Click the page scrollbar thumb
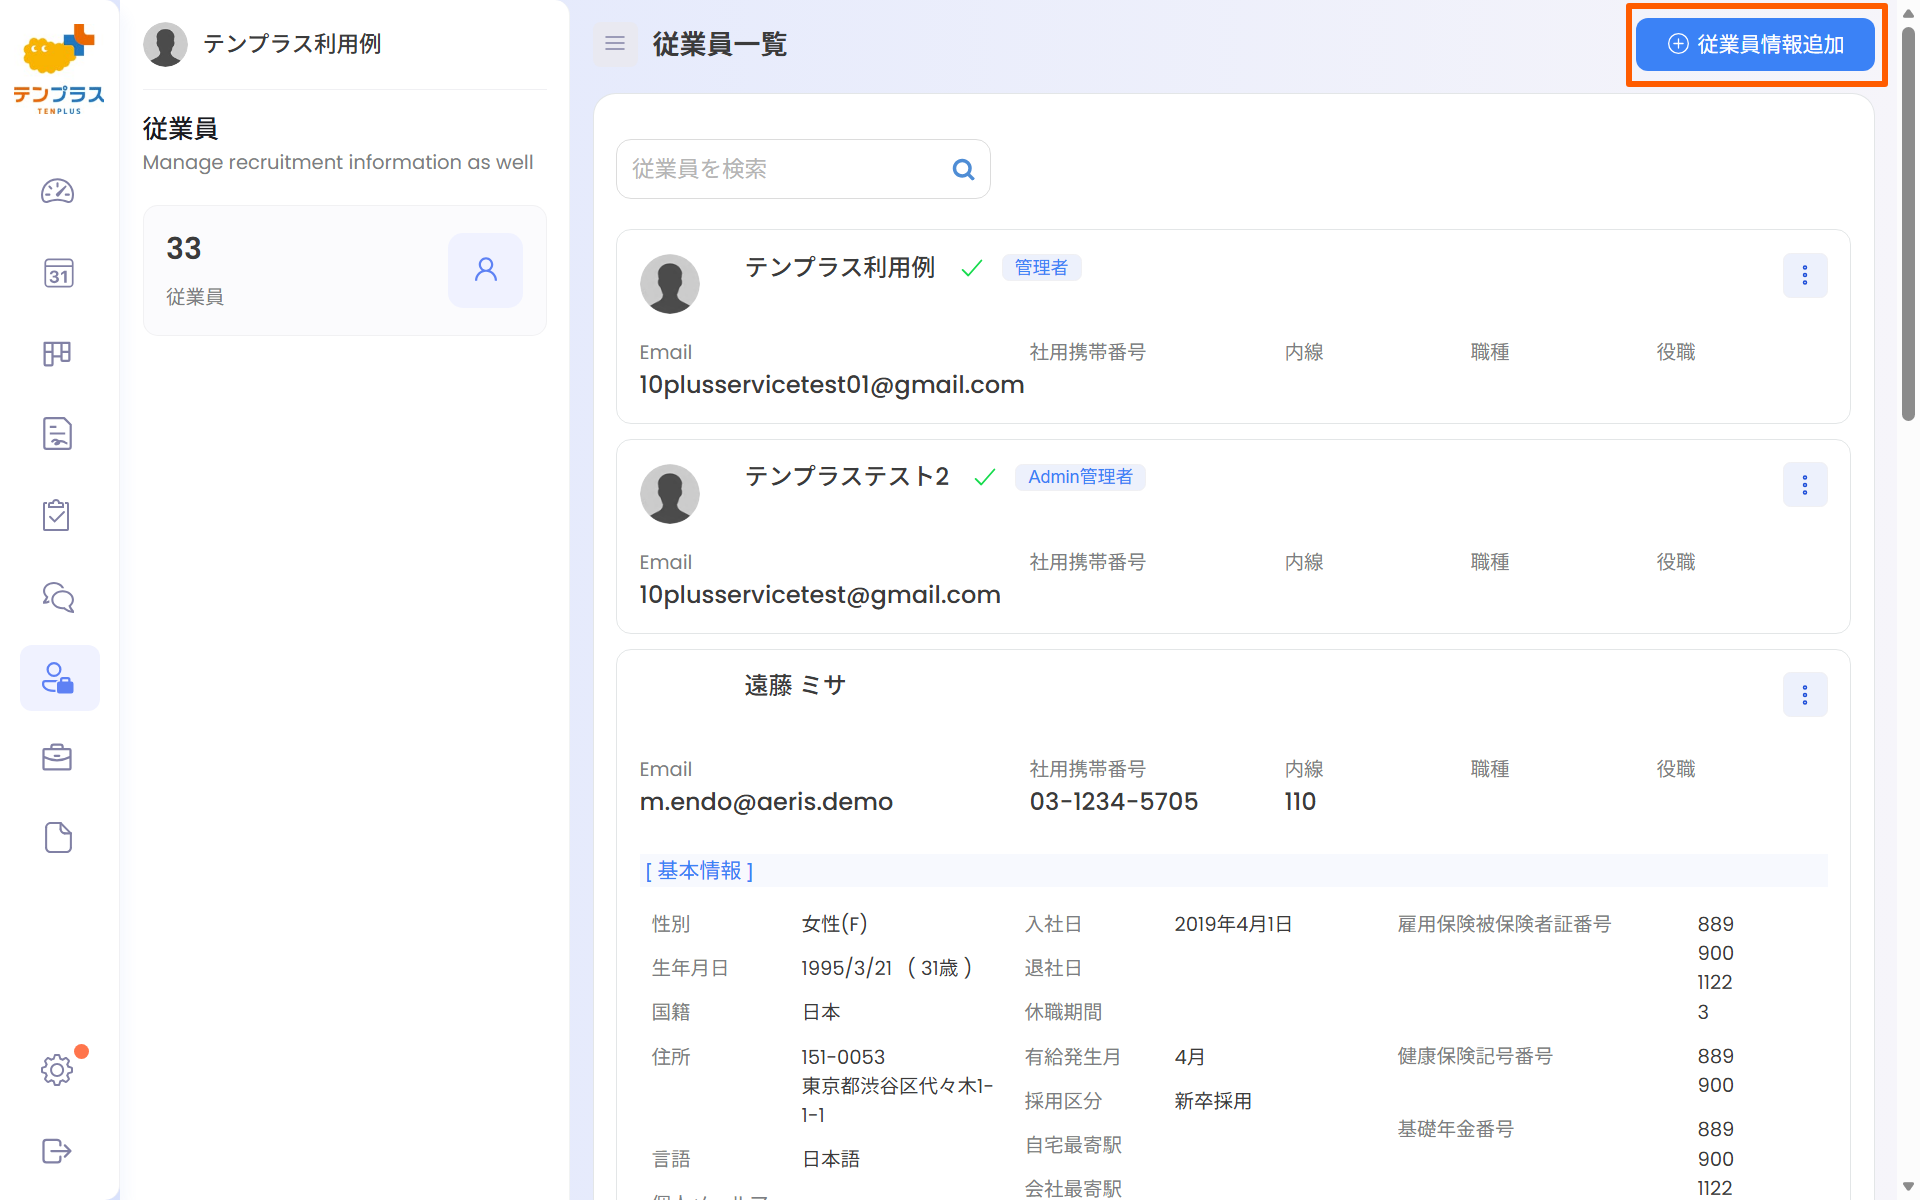Screen dimensions: 1920x1200 point(1908,225)
